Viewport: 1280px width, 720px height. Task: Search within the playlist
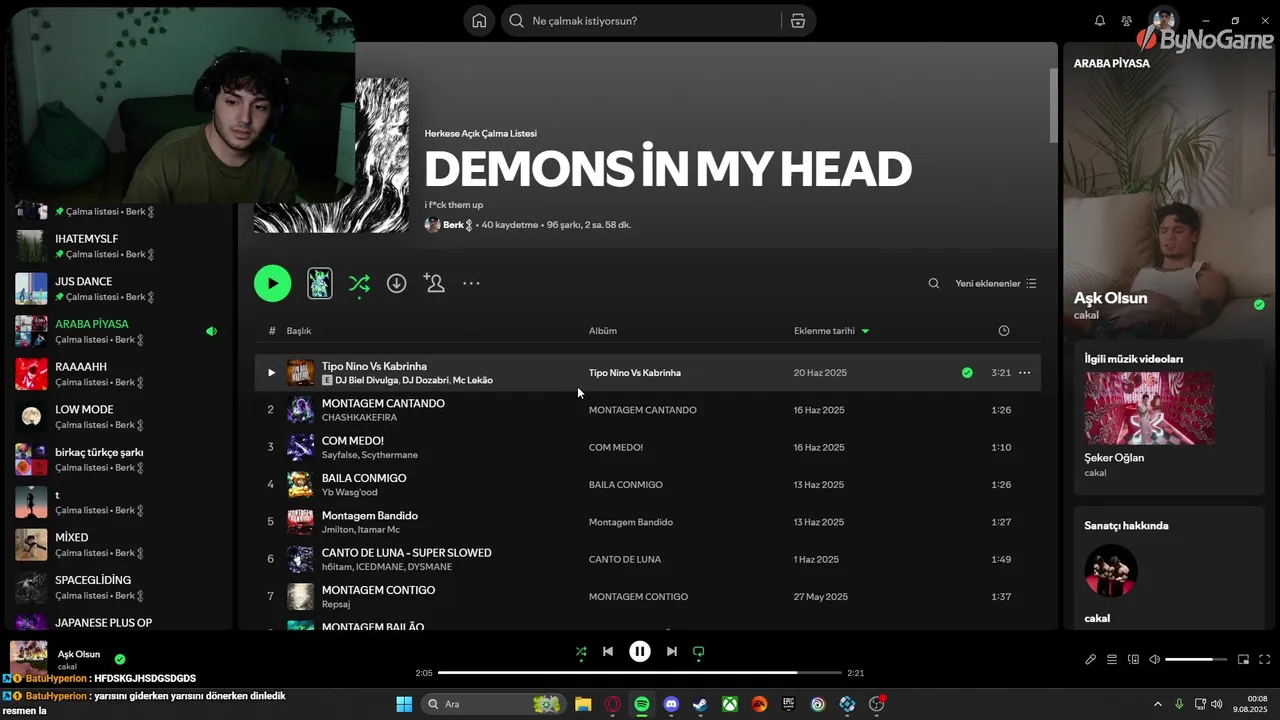click(934, 284)
